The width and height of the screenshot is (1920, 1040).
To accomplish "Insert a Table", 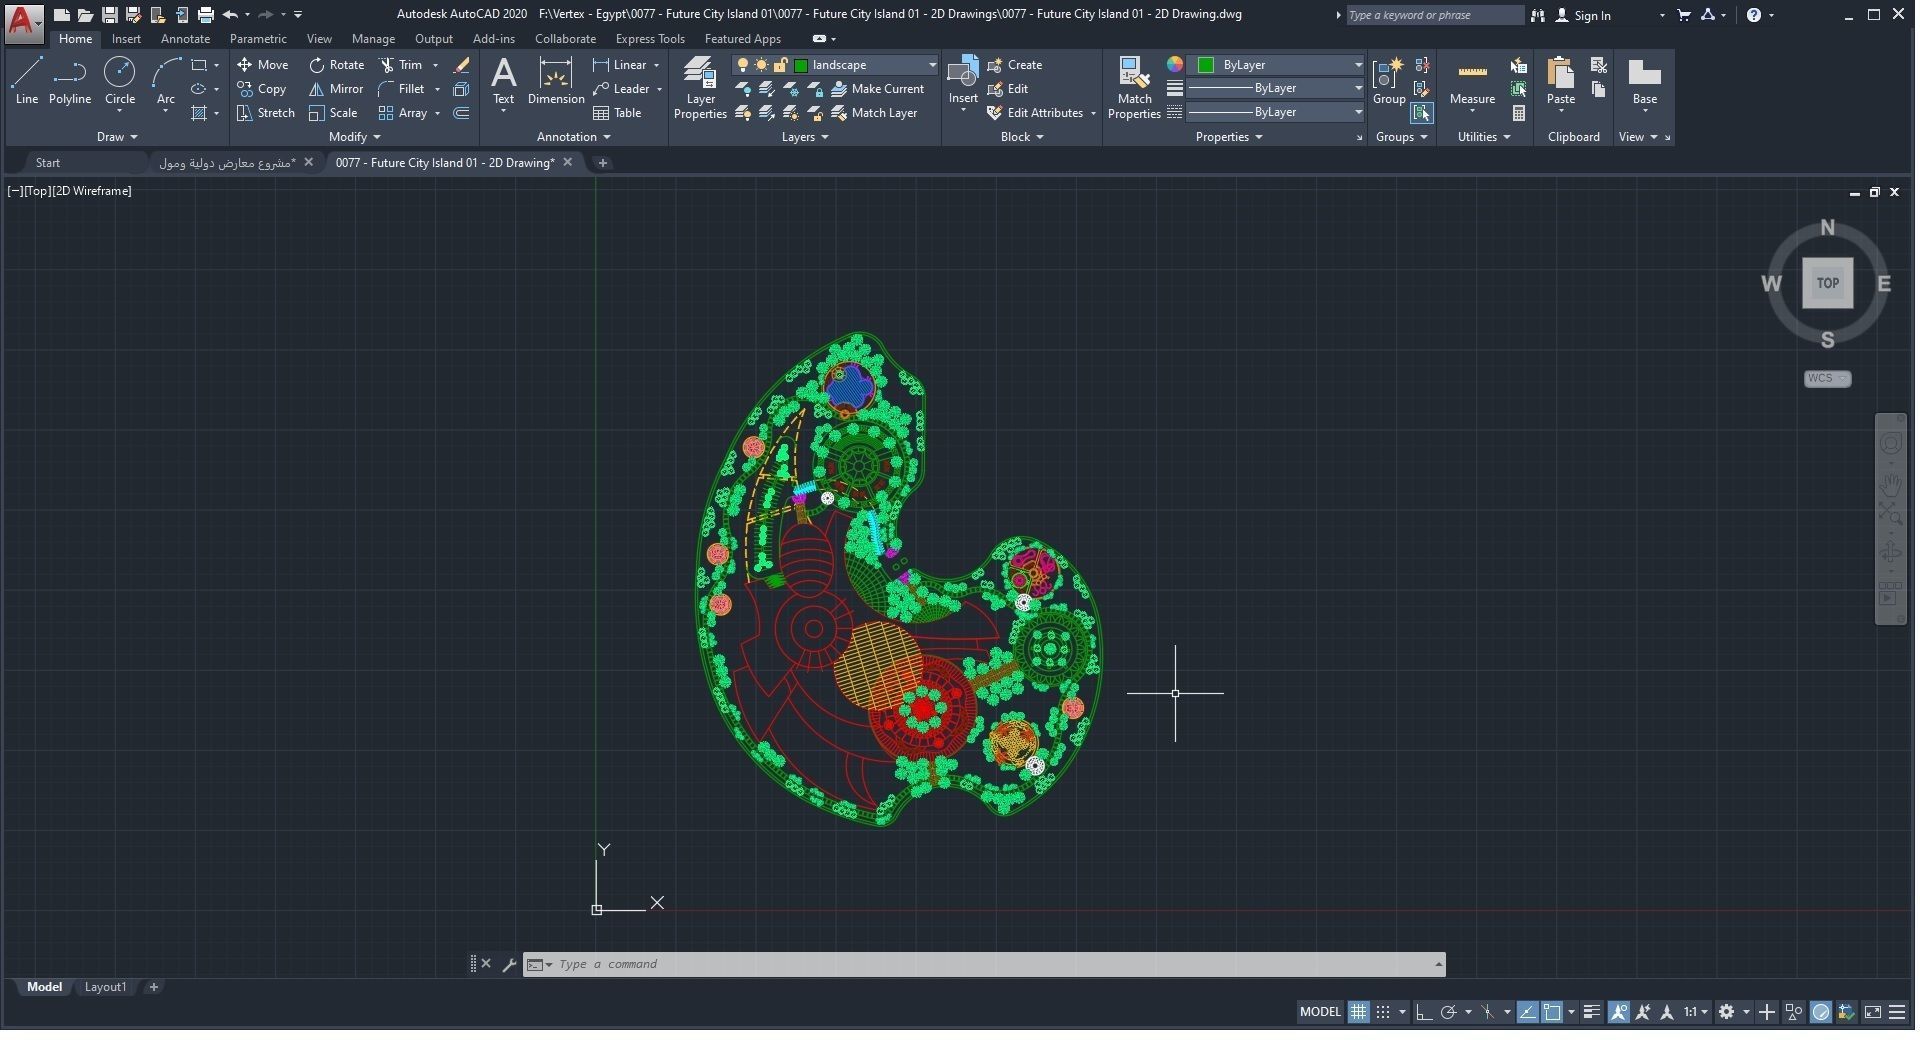I will pos(617,113).
